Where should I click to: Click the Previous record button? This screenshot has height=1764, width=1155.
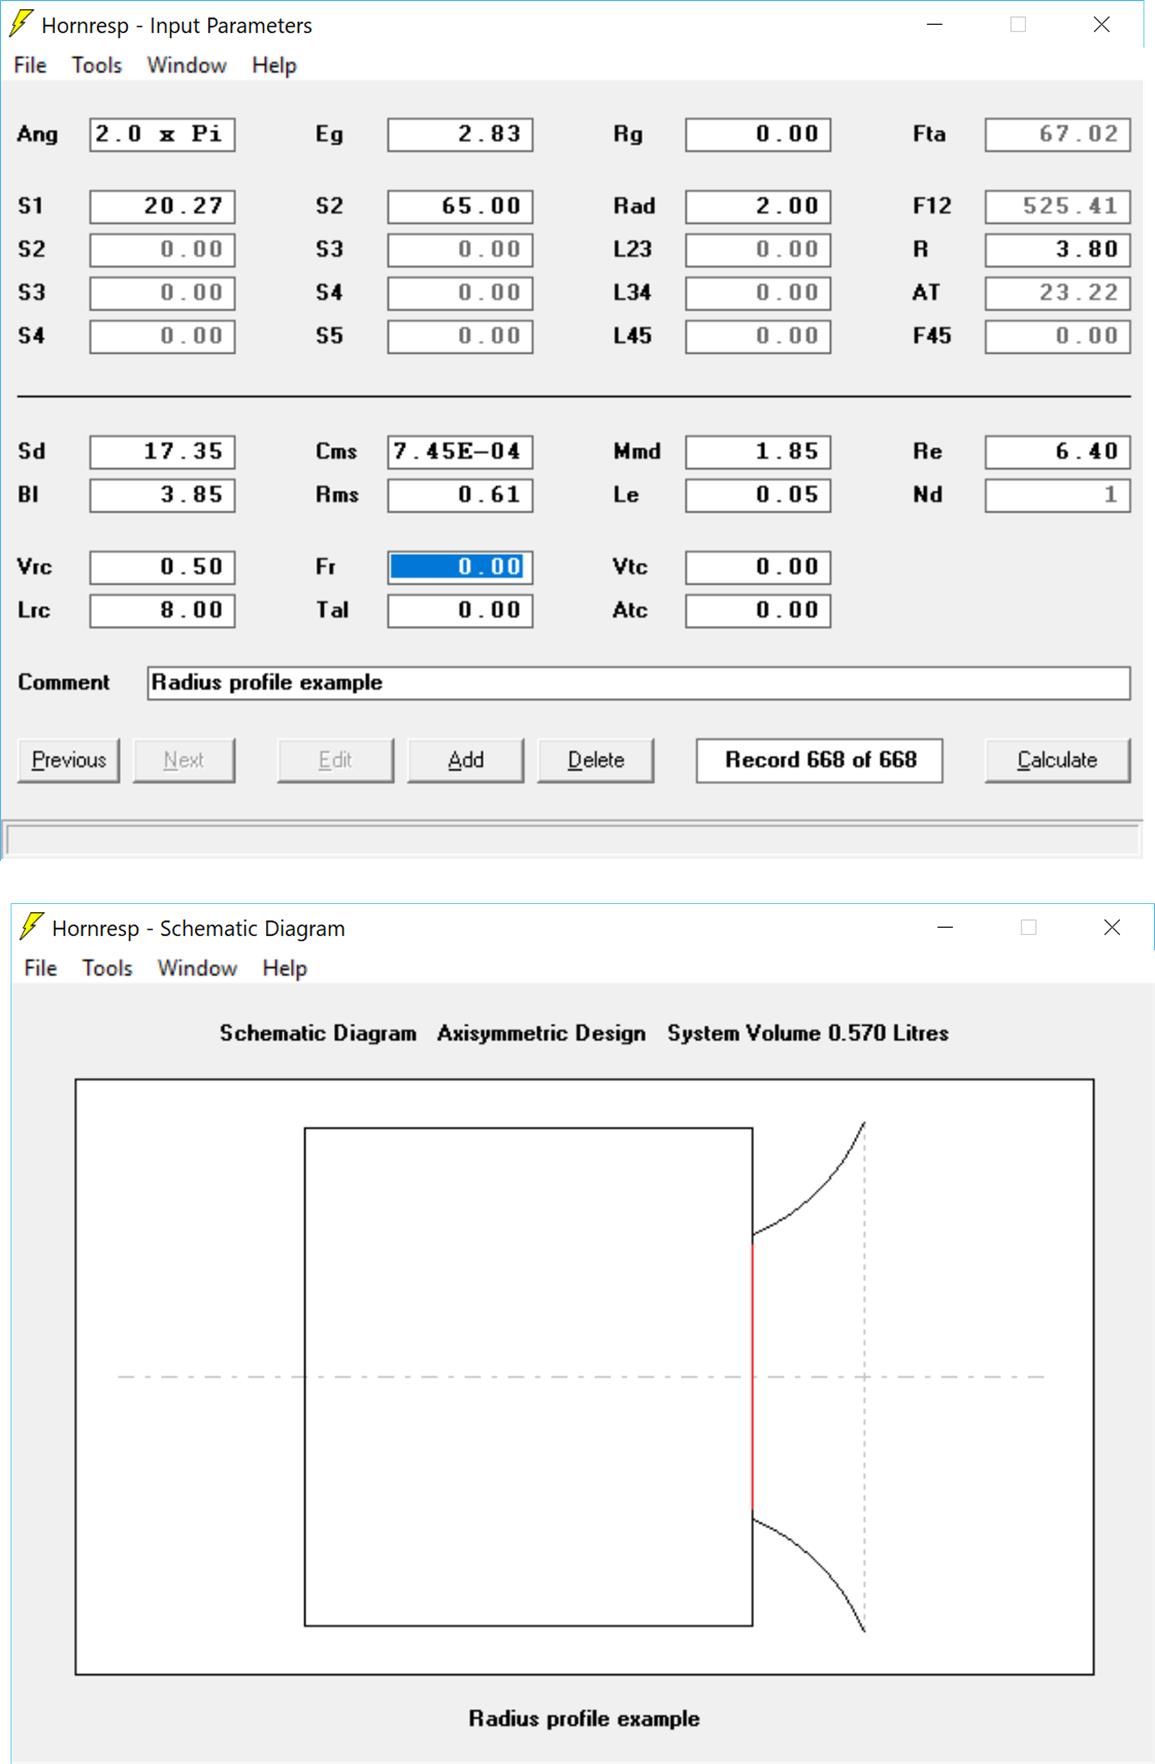(69, 760)
